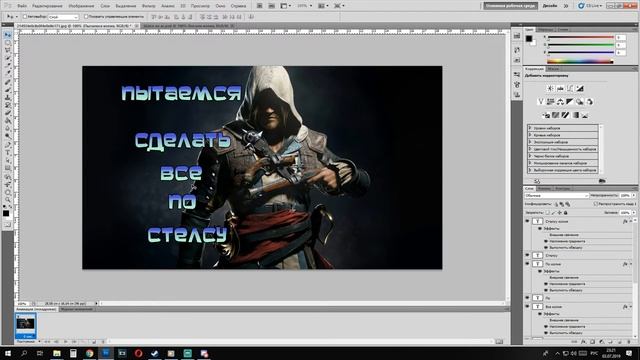Collapse effects of 'По копия' layer

[631, 264]
